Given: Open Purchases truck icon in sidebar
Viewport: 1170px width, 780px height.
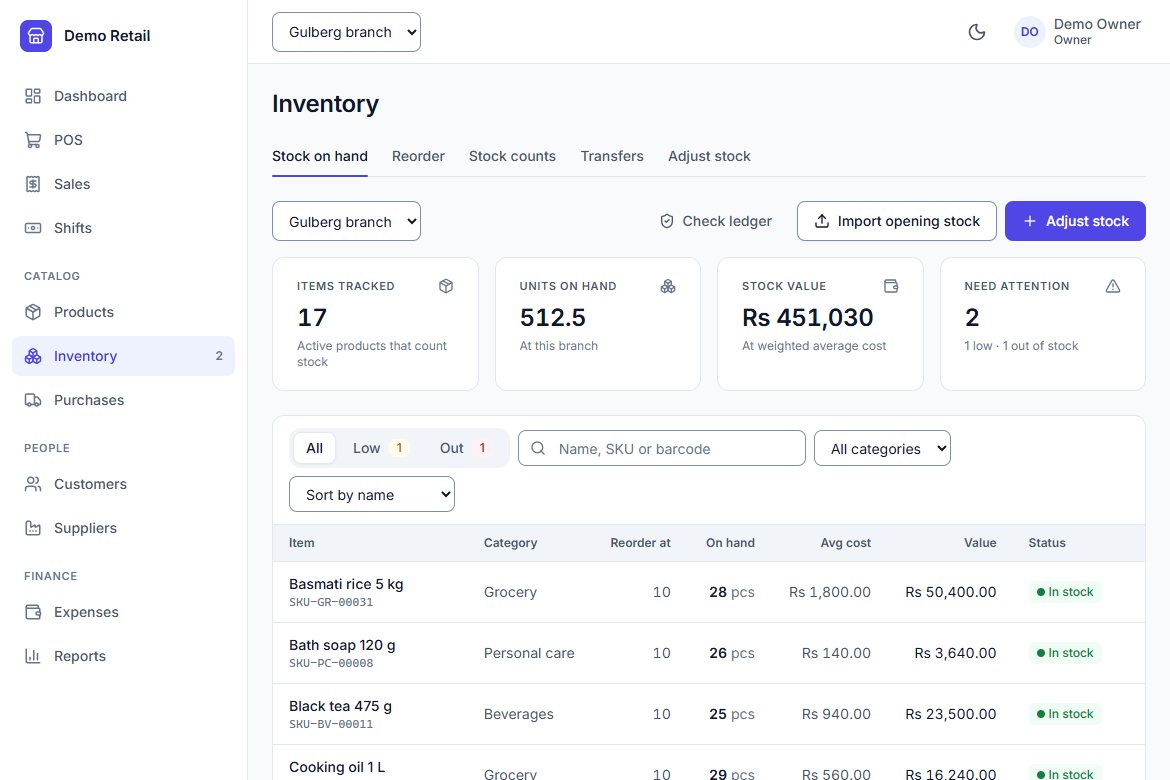Looking at the screenshot, I should pyautogui.click(x=33, y=400).
